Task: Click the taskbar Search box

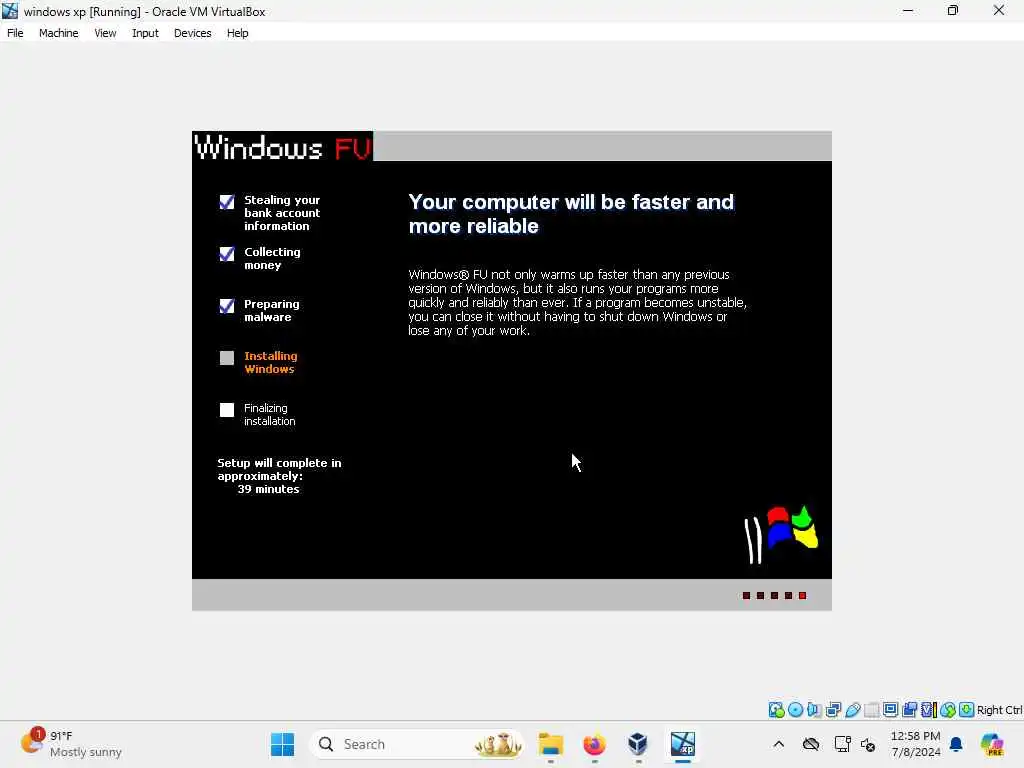Action: point(417,744)
